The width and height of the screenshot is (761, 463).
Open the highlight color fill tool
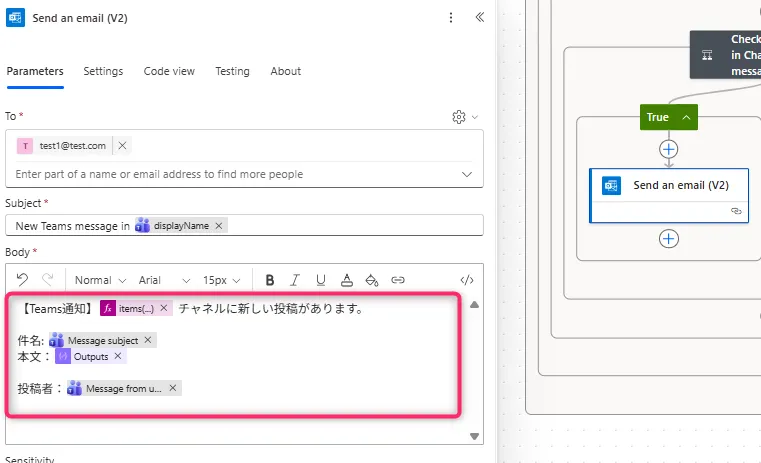(372, 280)
